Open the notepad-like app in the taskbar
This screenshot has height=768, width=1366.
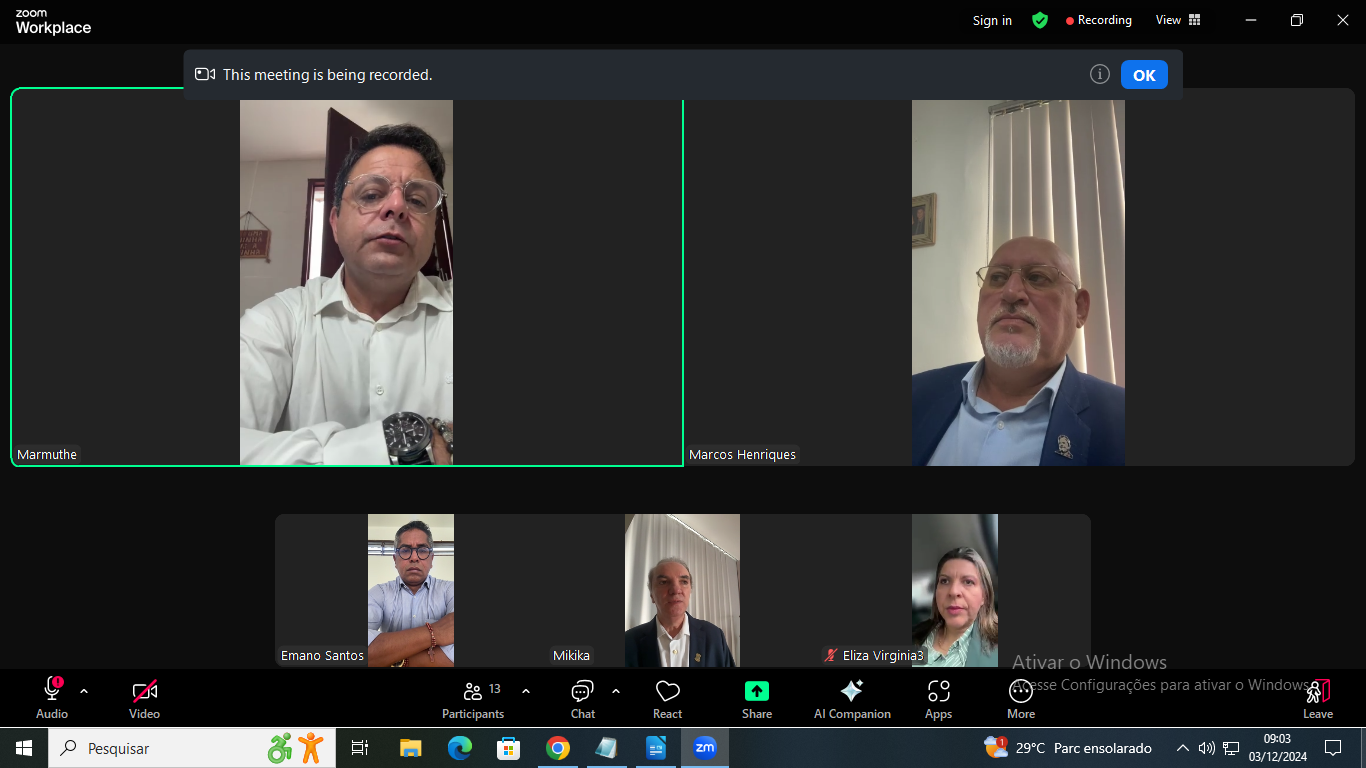[x=606, y=748]
